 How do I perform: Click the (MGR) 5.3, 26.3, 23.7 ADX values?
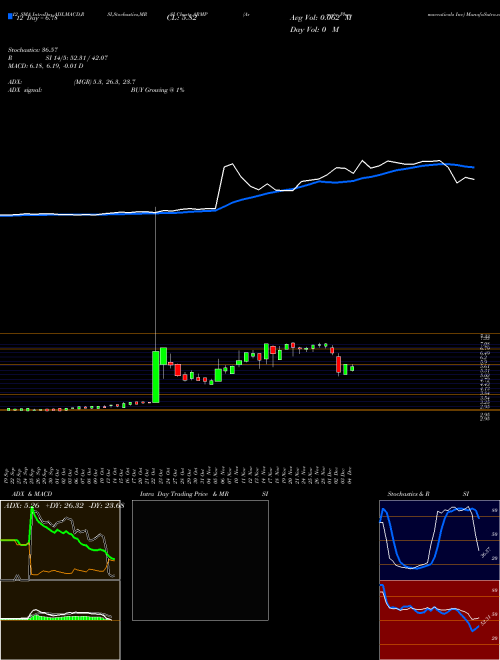(104, 82)
